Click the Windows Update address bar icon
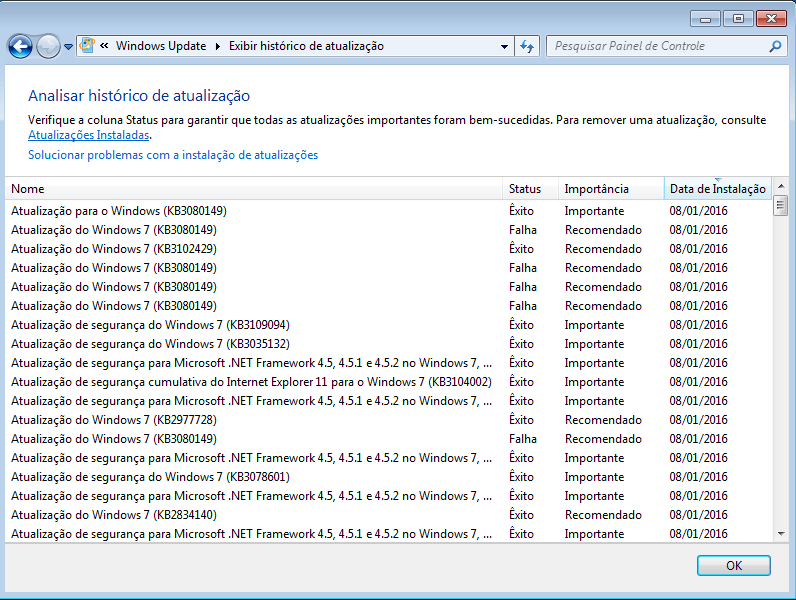Viewport: 796px width, 600px height. (x=87, y=46)
